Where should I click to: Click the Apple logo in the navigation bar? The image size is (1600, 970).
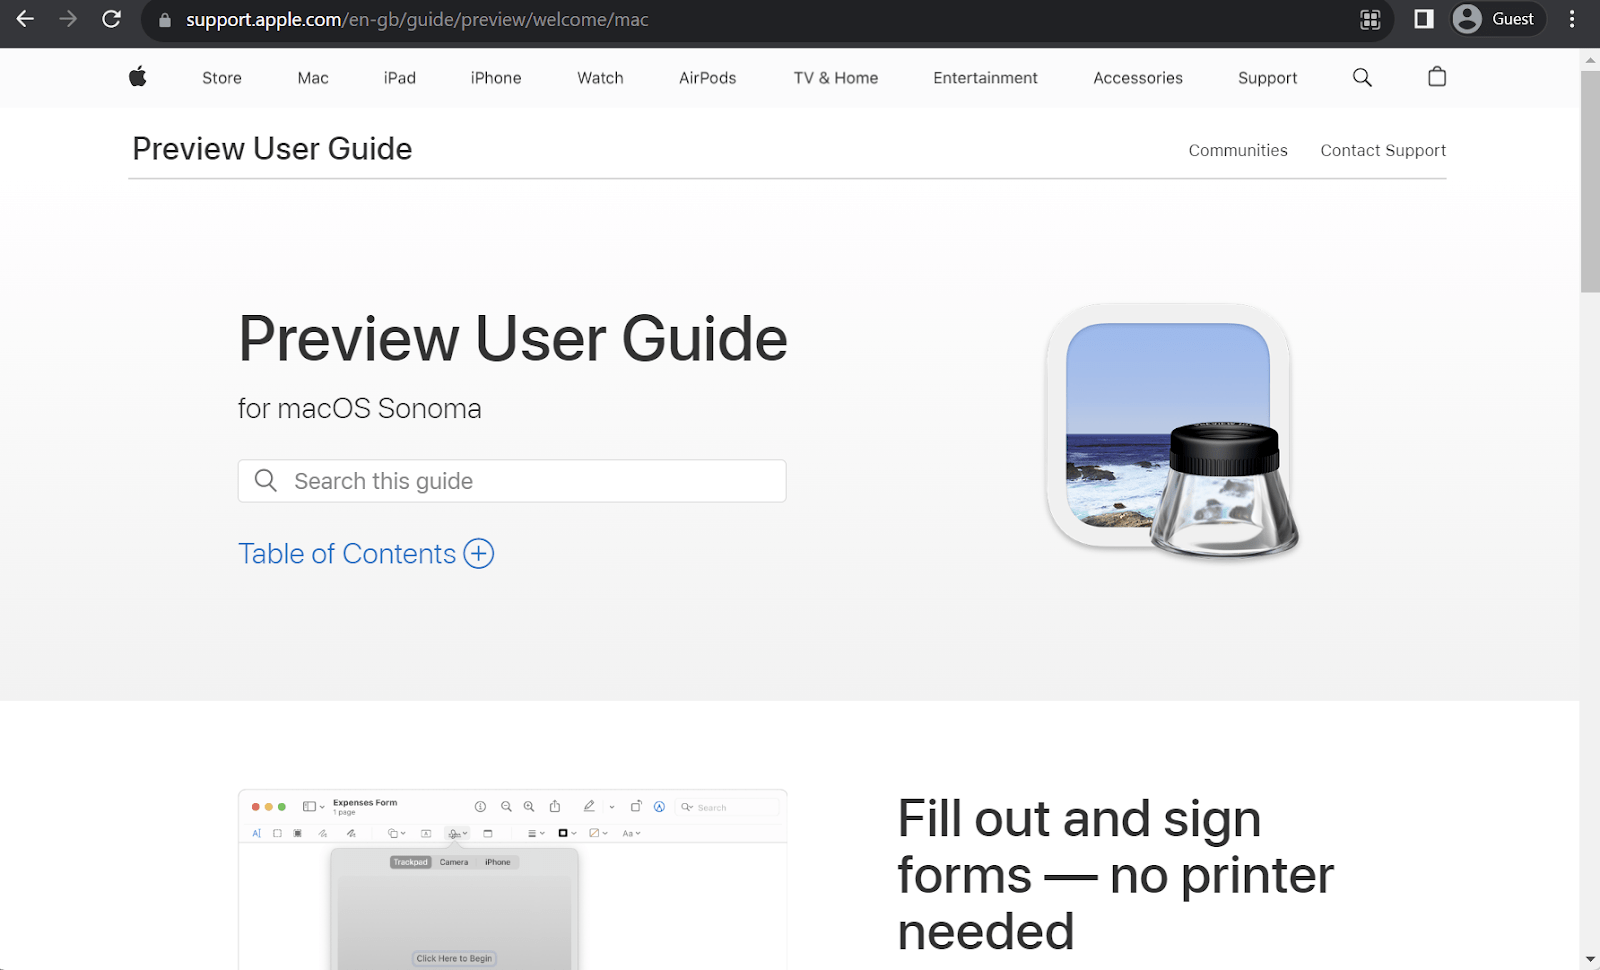pos(138,77)
